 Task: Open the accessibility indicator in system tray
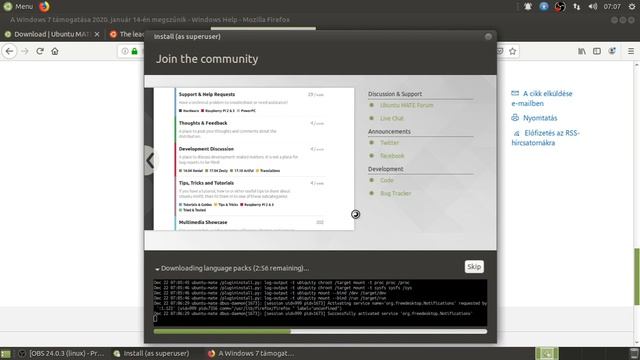pos(544,7)
